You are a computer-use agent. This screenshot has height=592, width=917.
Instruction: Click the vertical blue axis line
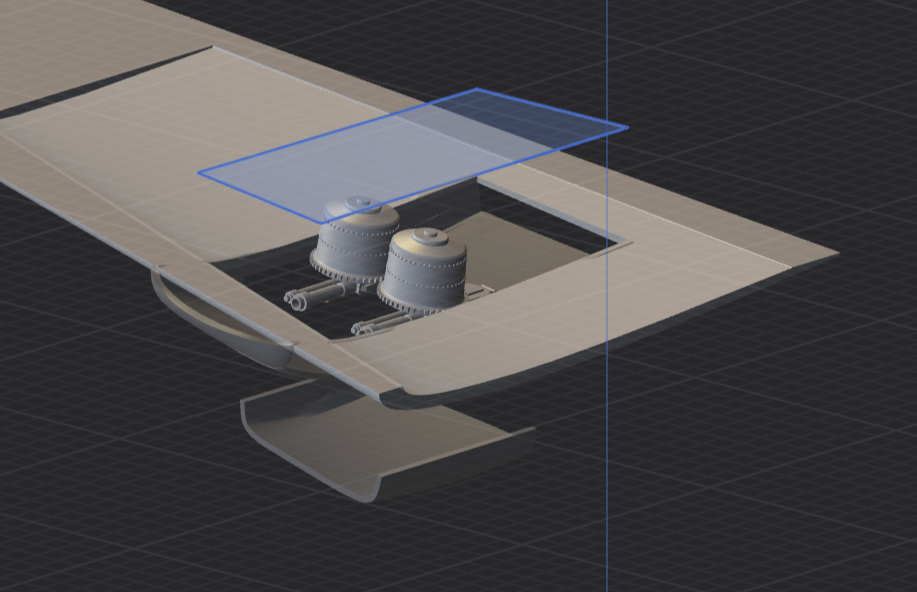pyautogui.click(x=606, y=450)
